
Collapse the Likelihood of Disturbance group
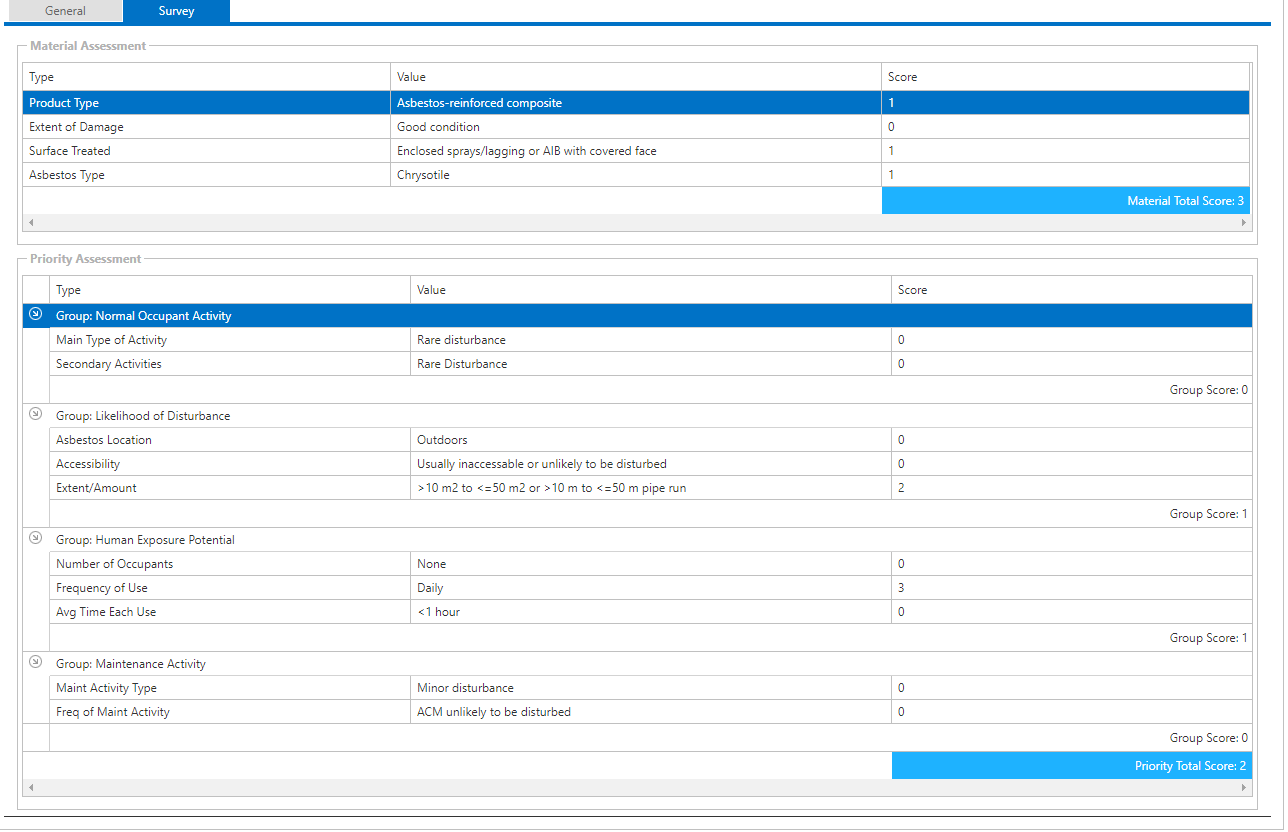point(36,414)
